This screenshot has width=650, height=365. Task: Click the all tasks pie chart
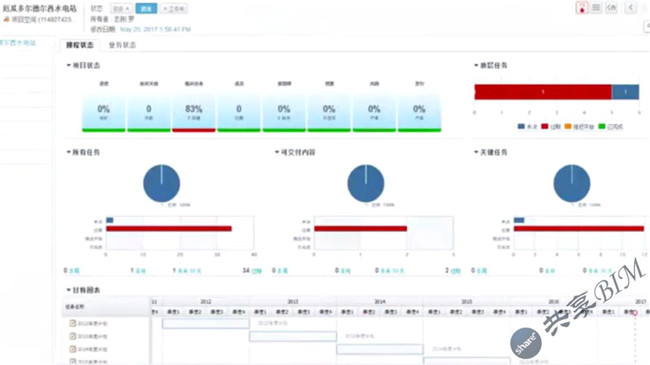click(x=162, y=183)
